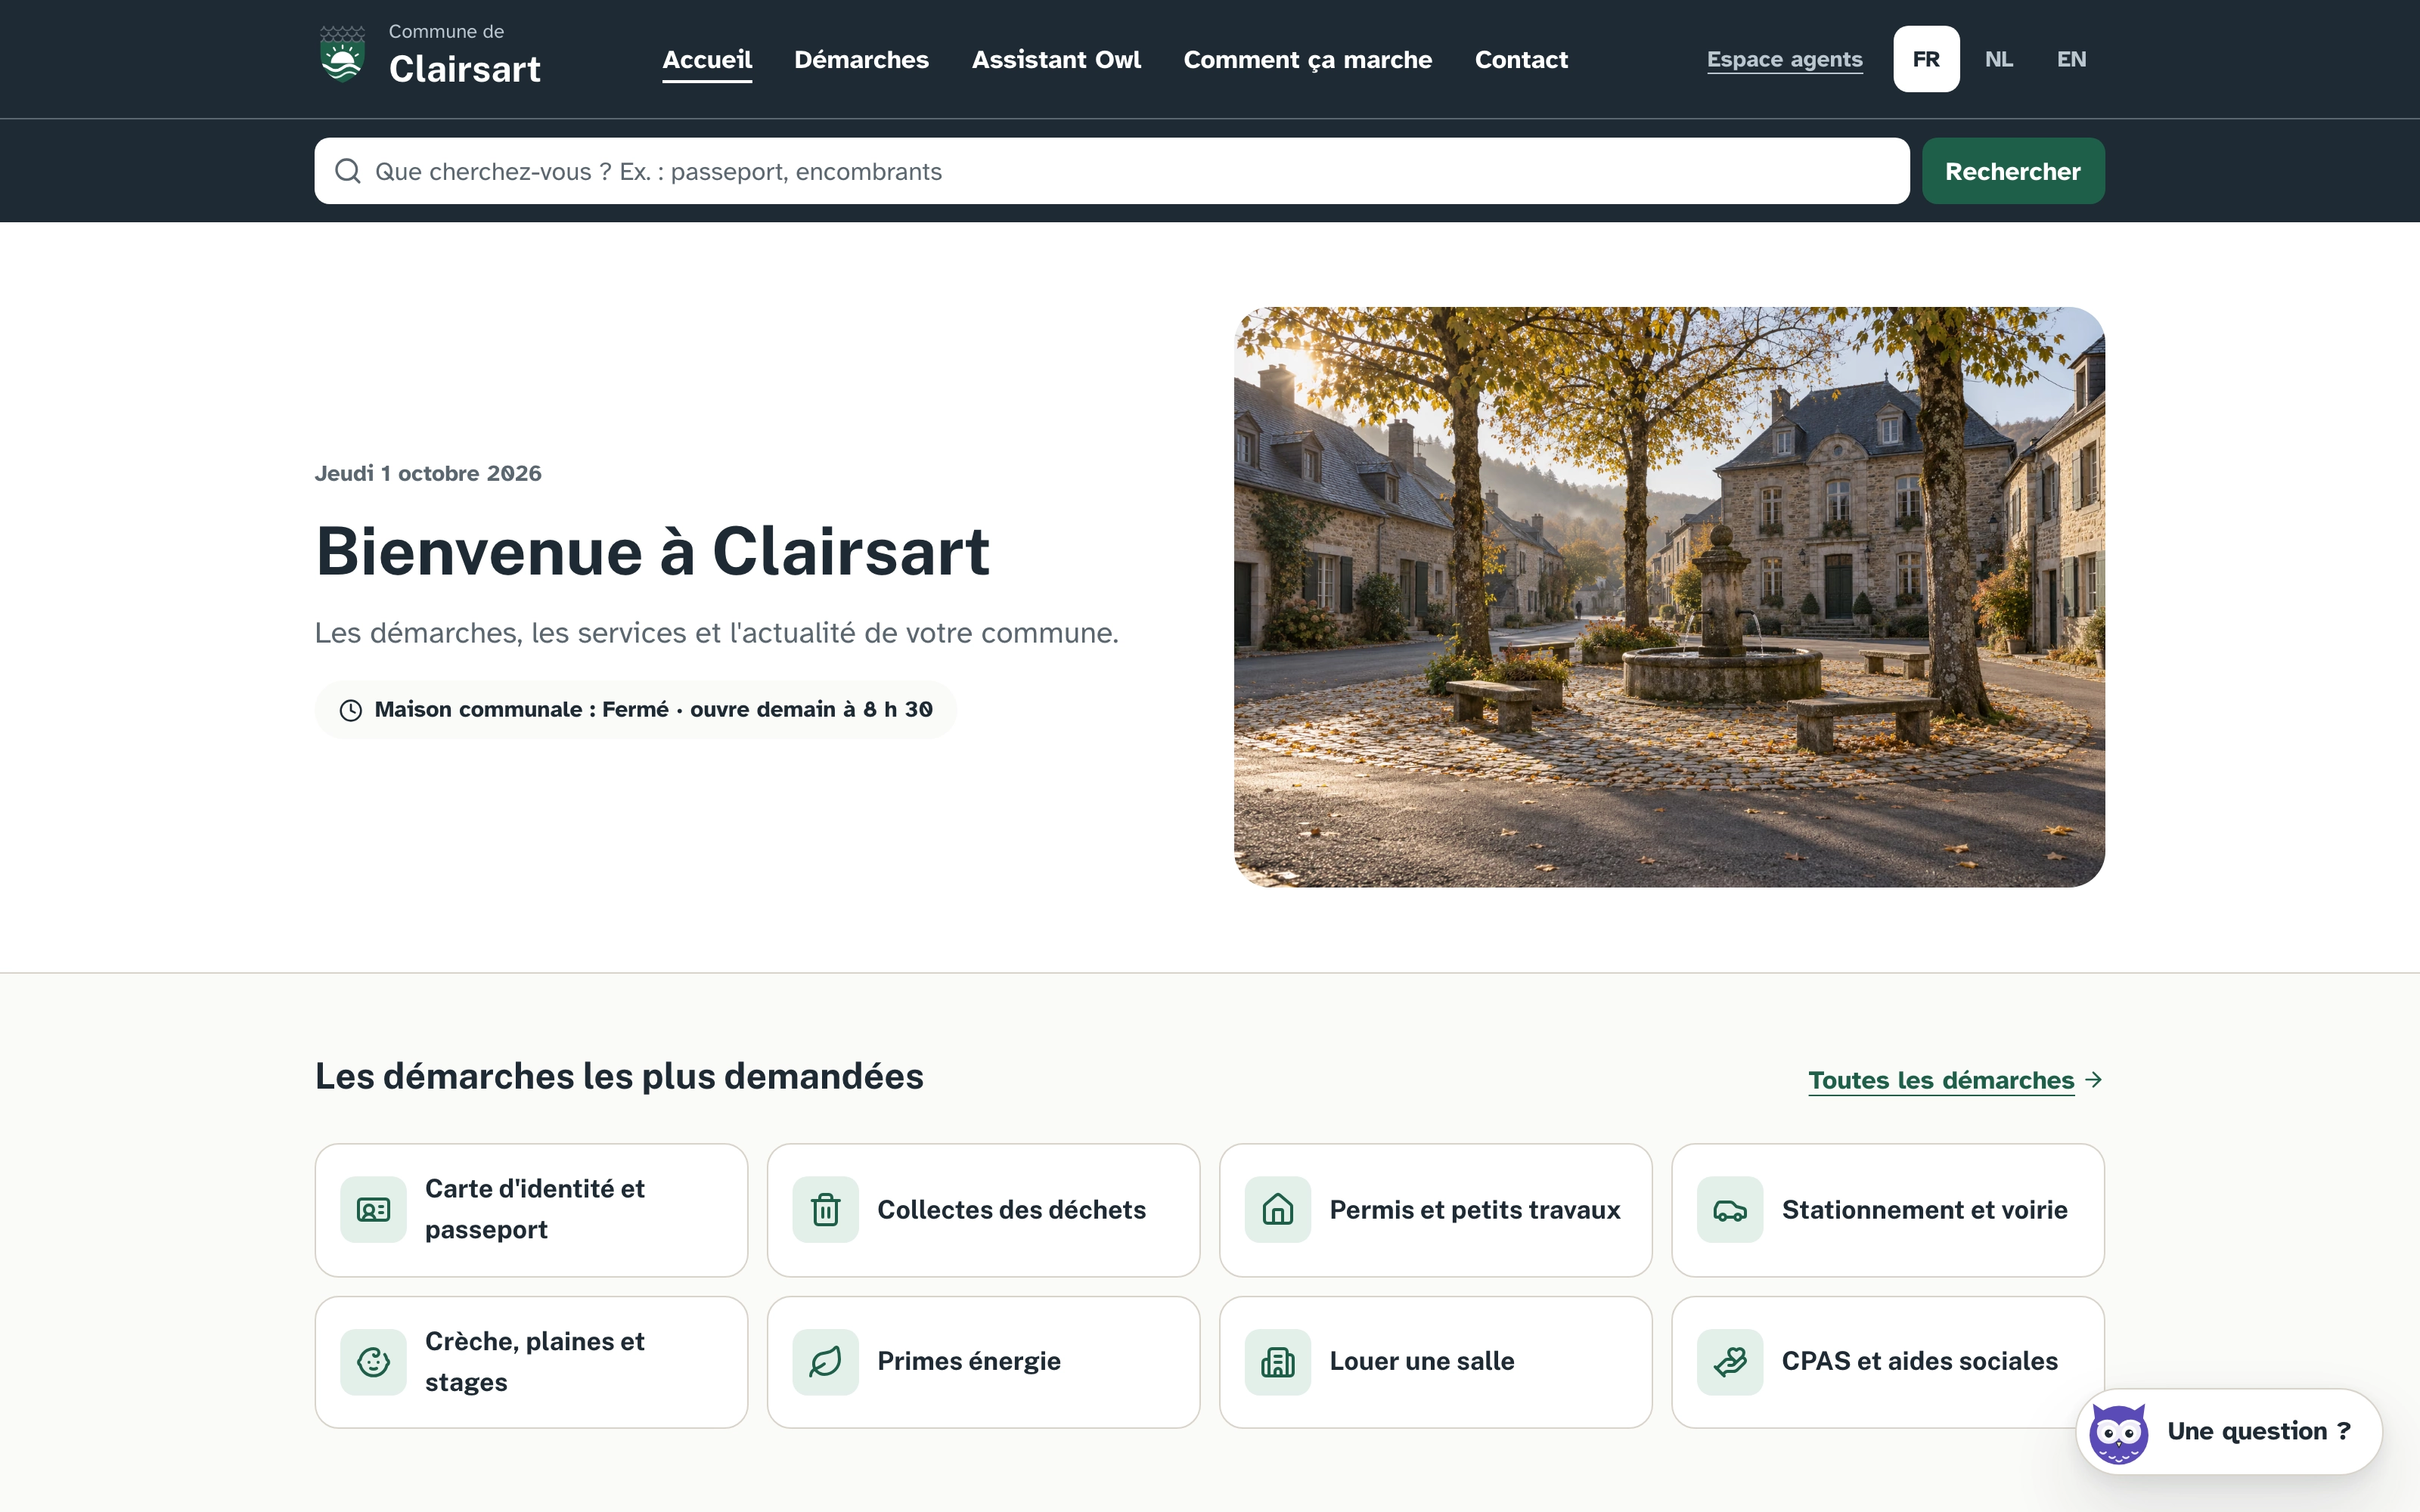The image size is (2420, 1512).
Task: Open Assistant Owl page
Action: [1056, 60]
